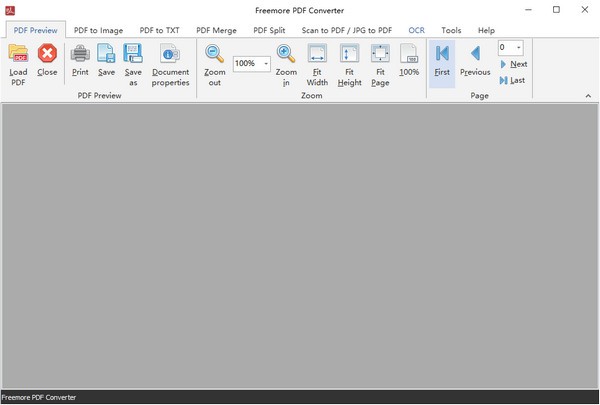This screenshot has width=600, height=405.
Task: Click the Zoom in magnifier
Action: click(x=286, y=53)
